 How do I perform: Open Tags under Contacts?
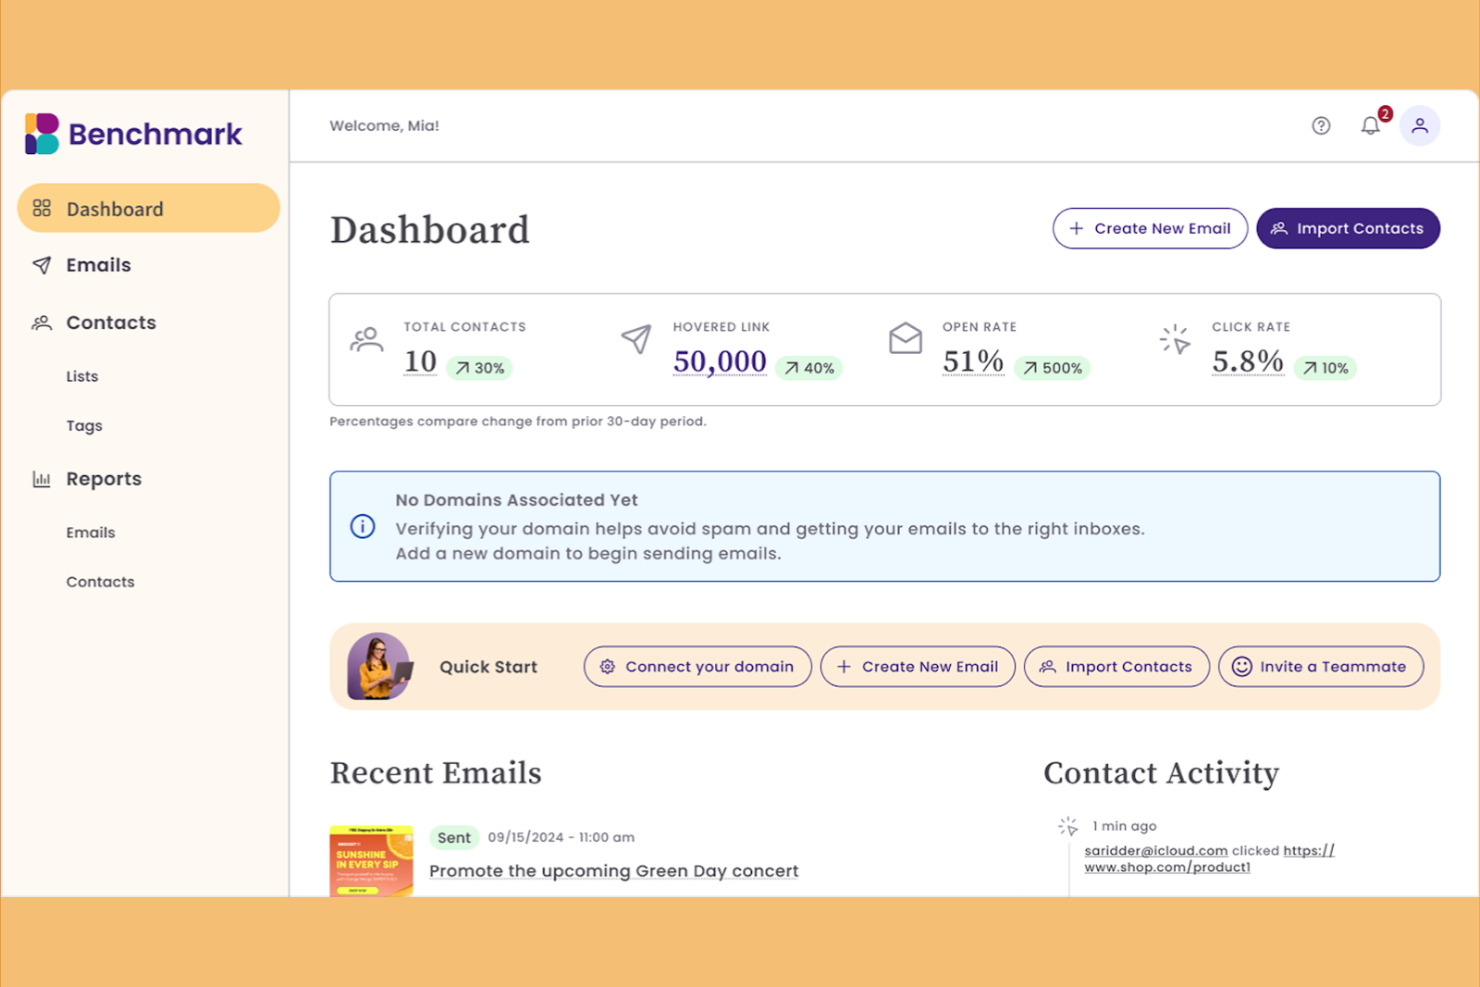[x=84, y=425]
